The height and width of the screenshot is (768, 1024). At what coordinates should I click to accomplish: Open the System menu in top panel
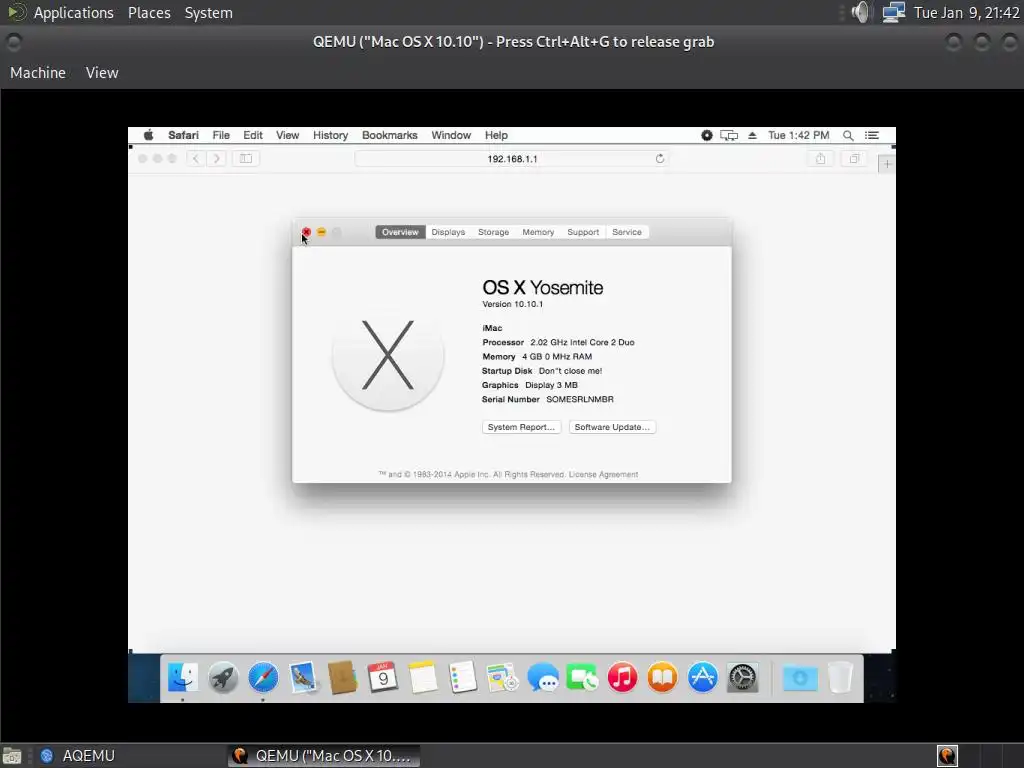[208, 13]
